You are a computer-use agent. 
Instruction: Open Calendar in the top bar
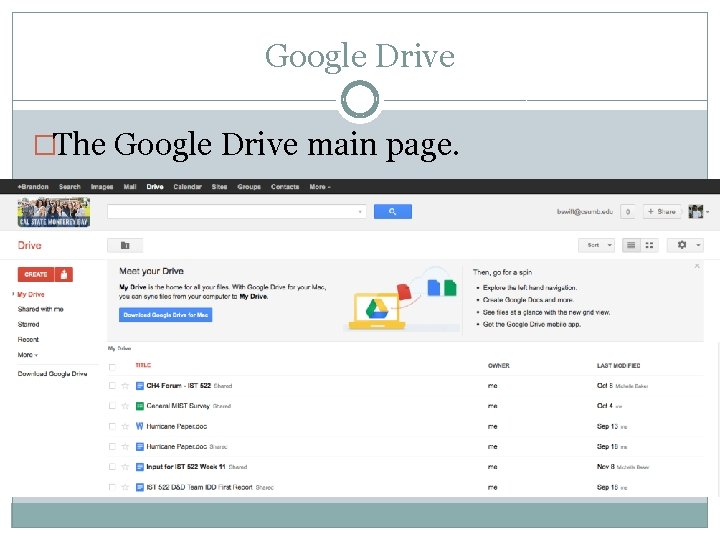pyautogui.click(x=187, y=187)
